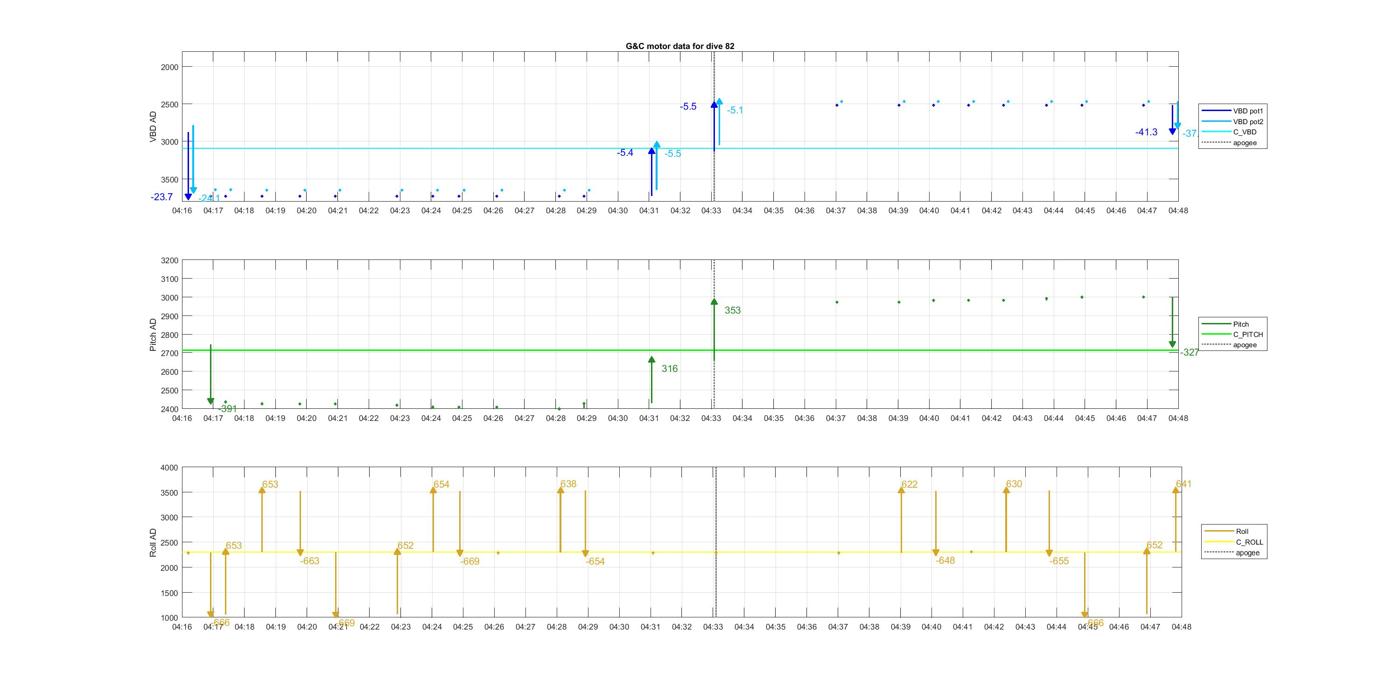Click the "641" roll data label

[x=1184, y=484]
